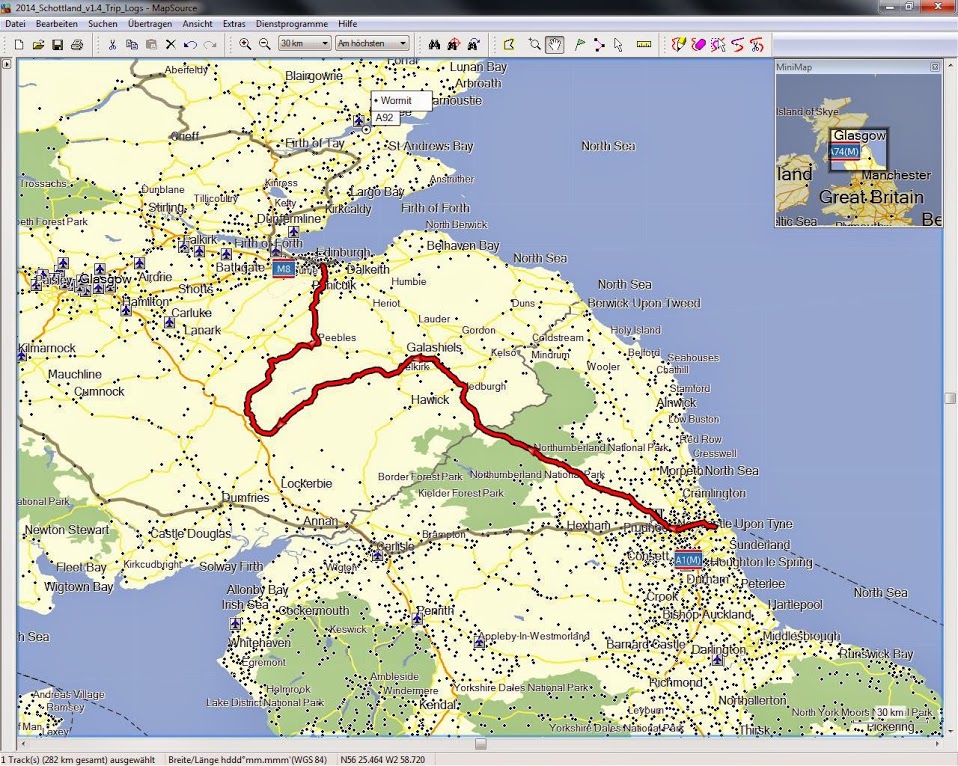The width and height of the screenshot is (958, 766).
Task: Select the track Eraser tool
Action: [698, 44]
